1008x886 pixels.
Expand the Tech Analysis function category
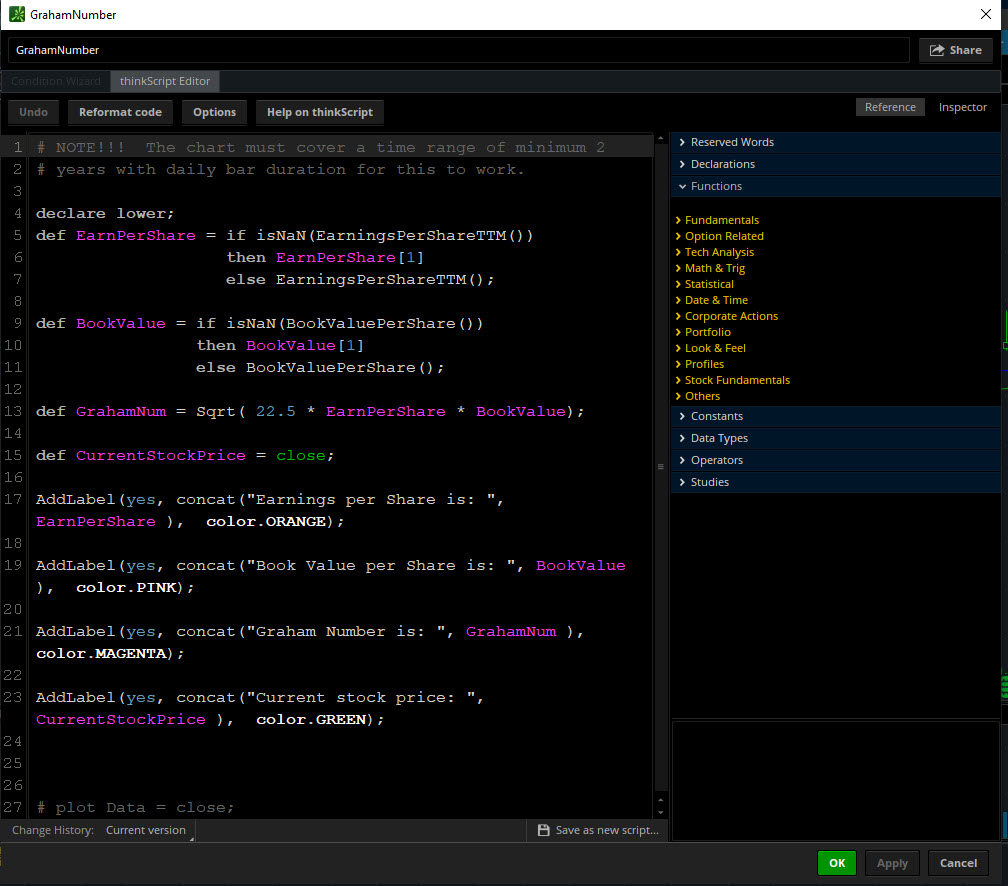click(x=718, y=252)
